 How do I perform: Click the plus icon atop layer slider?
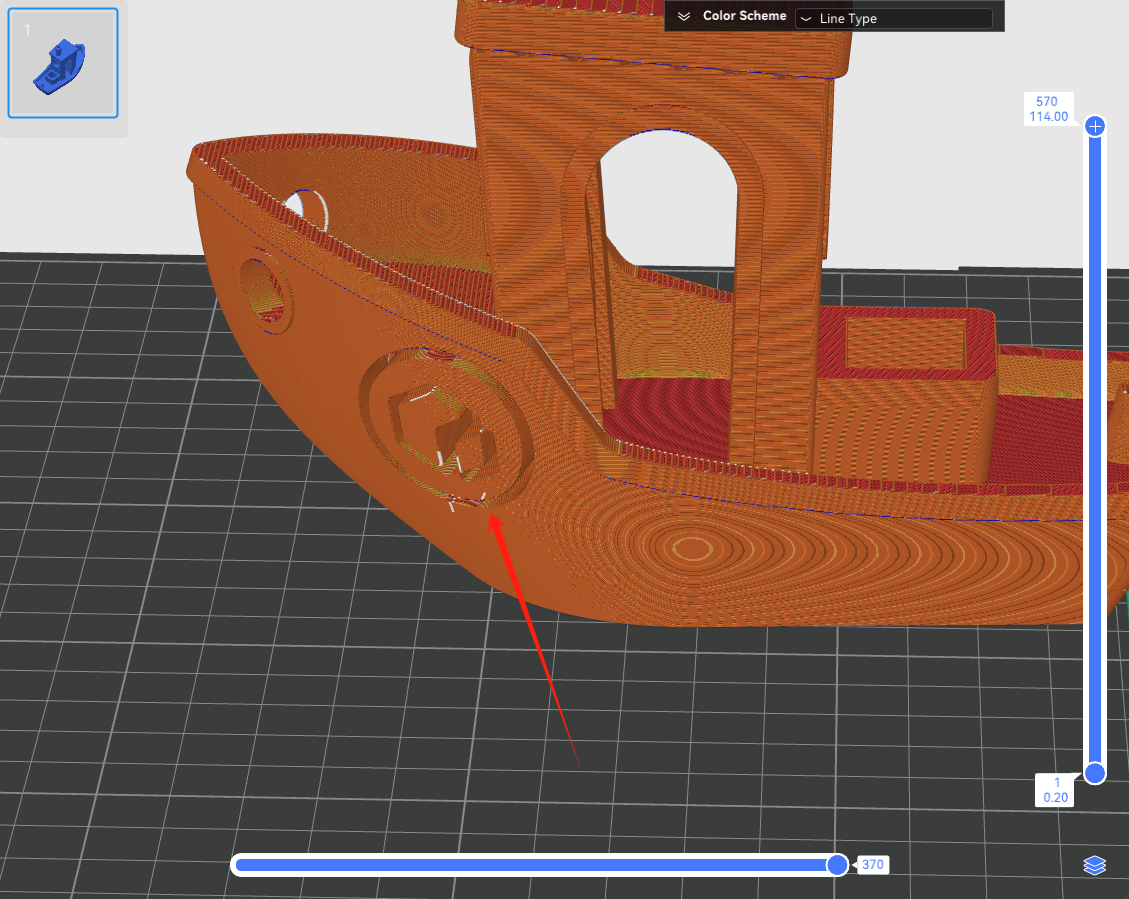coord(1095,126)
